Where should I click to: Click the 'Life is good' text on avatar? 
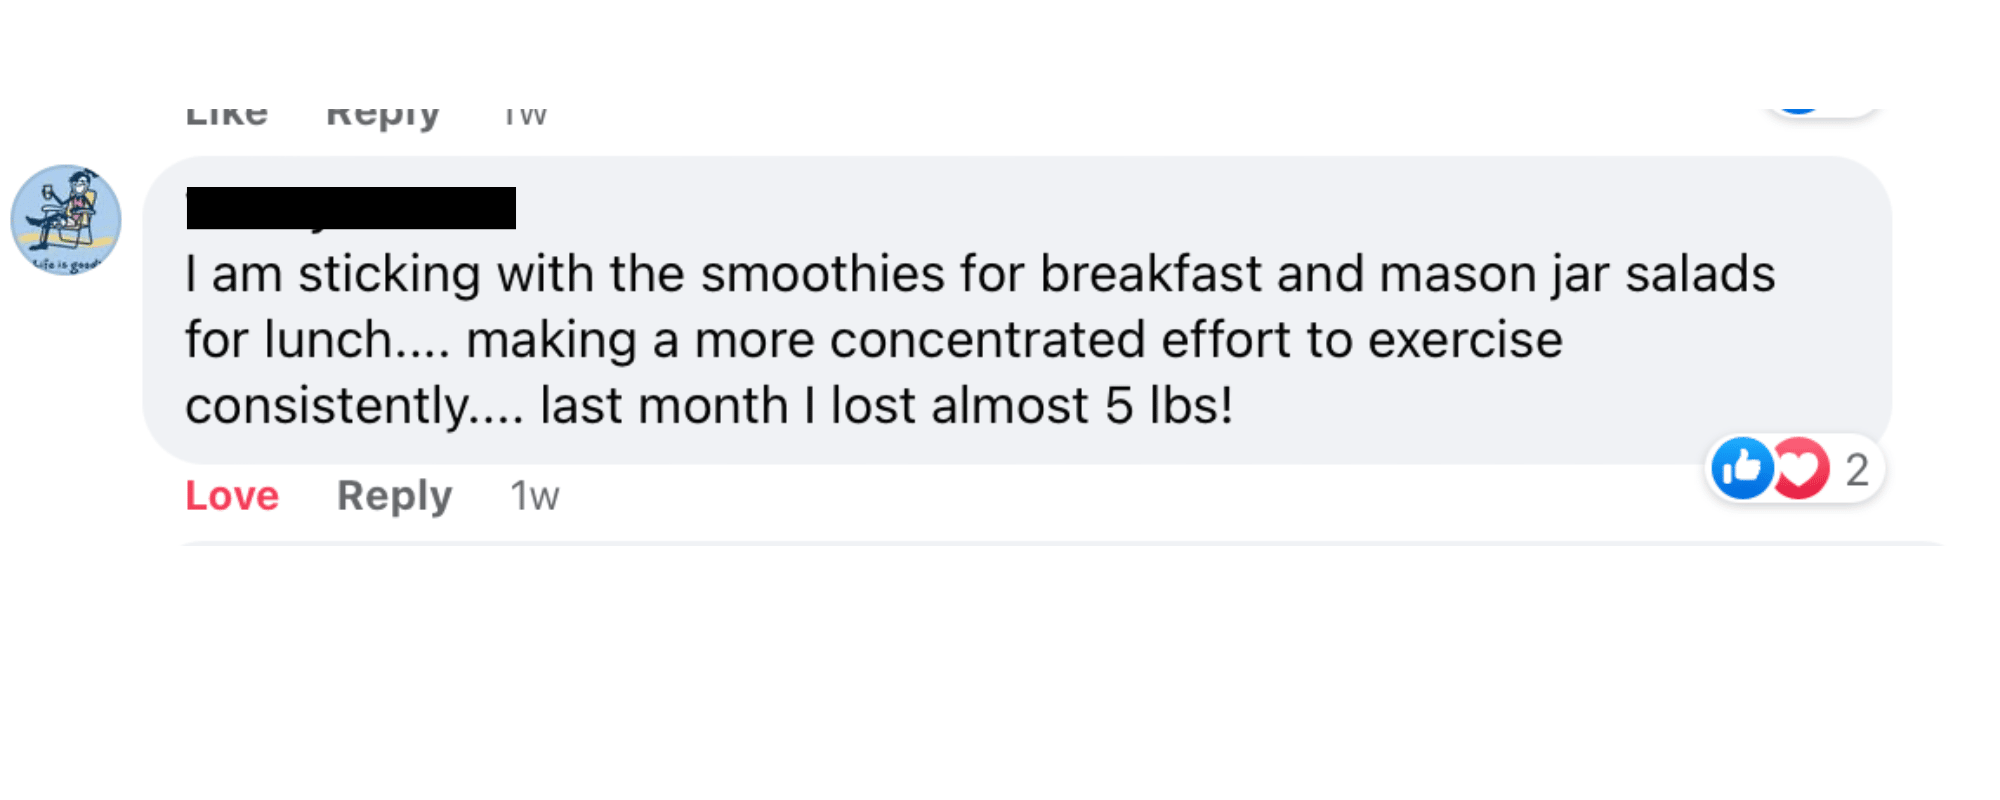coord(67,264)
